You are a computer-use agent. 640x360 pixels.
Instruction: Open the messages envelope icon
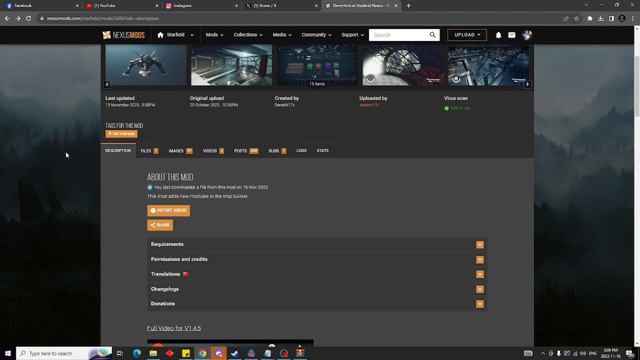512,35
